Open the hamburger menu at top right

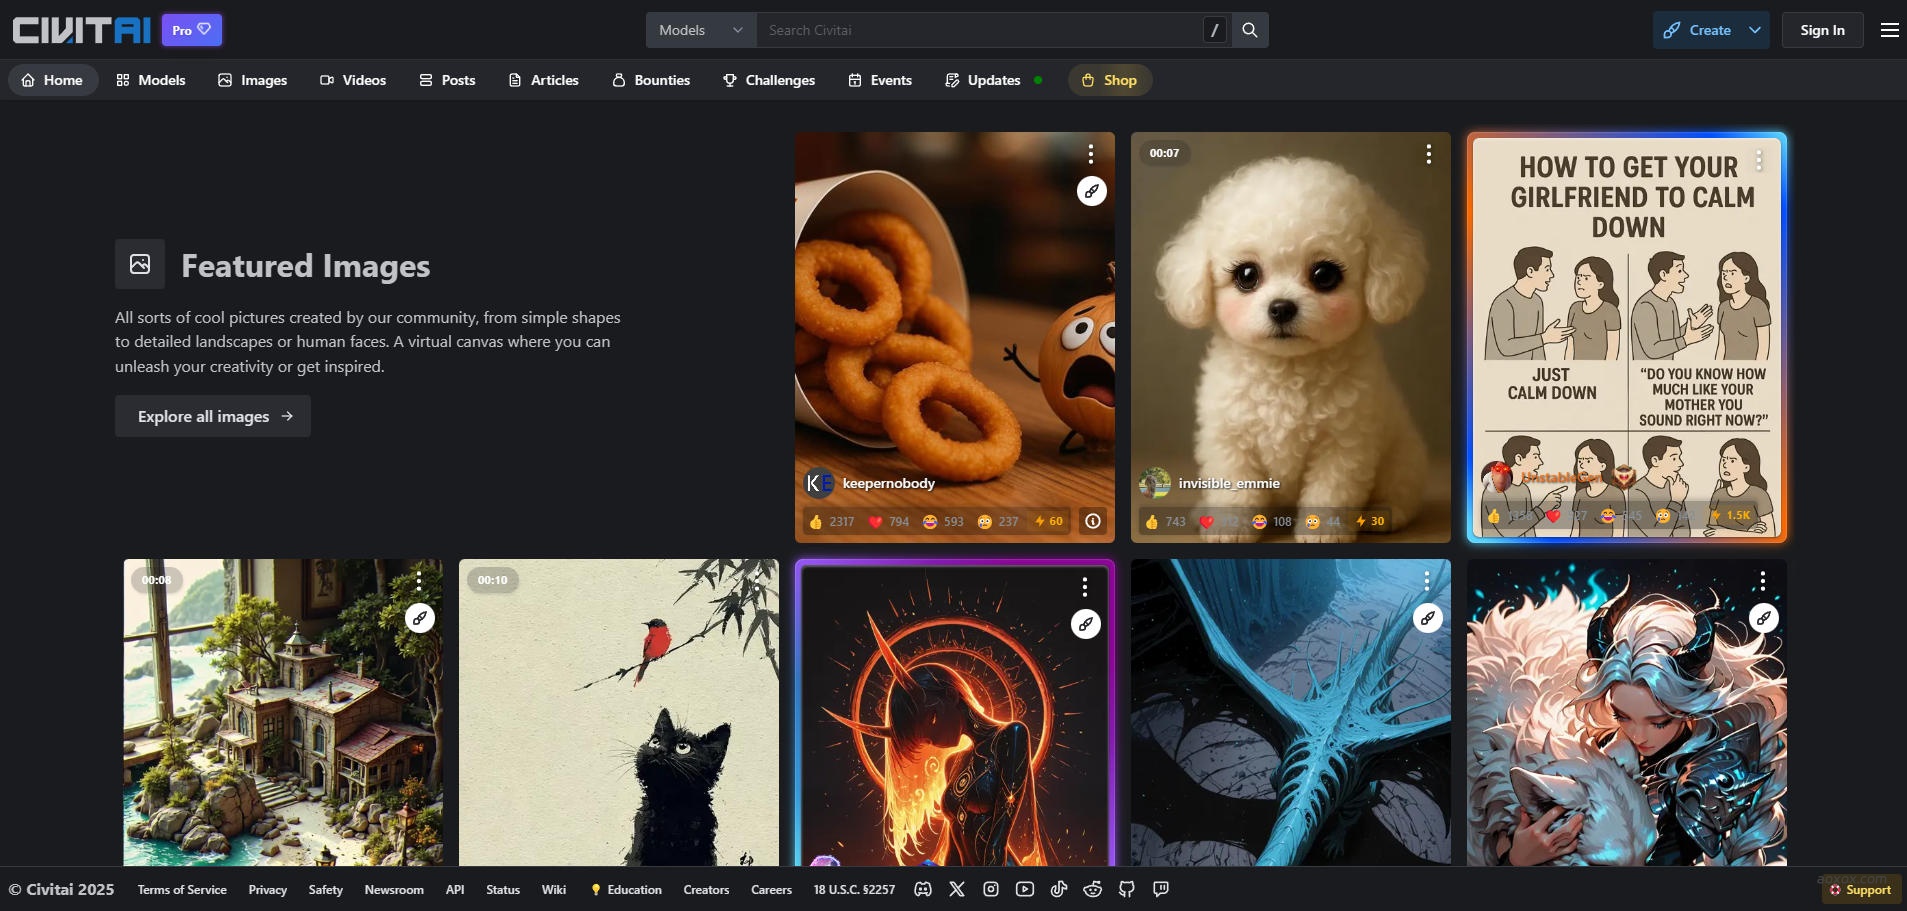pyautogui.click(x=1889, y=30)
